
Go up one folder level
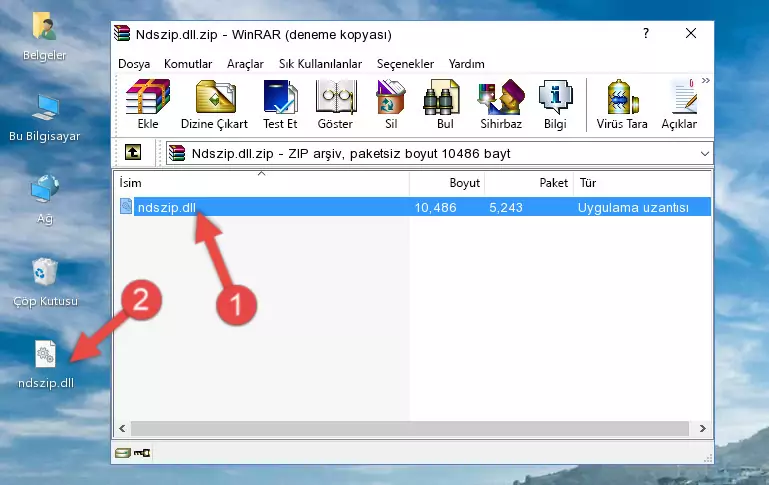pos(133,153)
